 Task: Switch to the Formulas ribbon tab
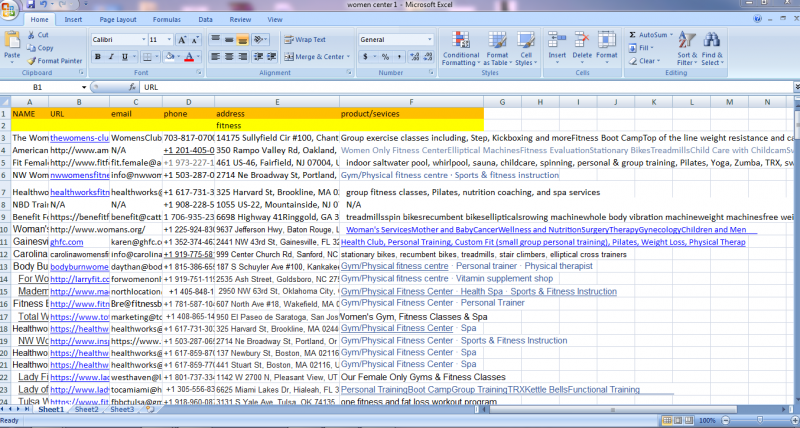(168, 19)
